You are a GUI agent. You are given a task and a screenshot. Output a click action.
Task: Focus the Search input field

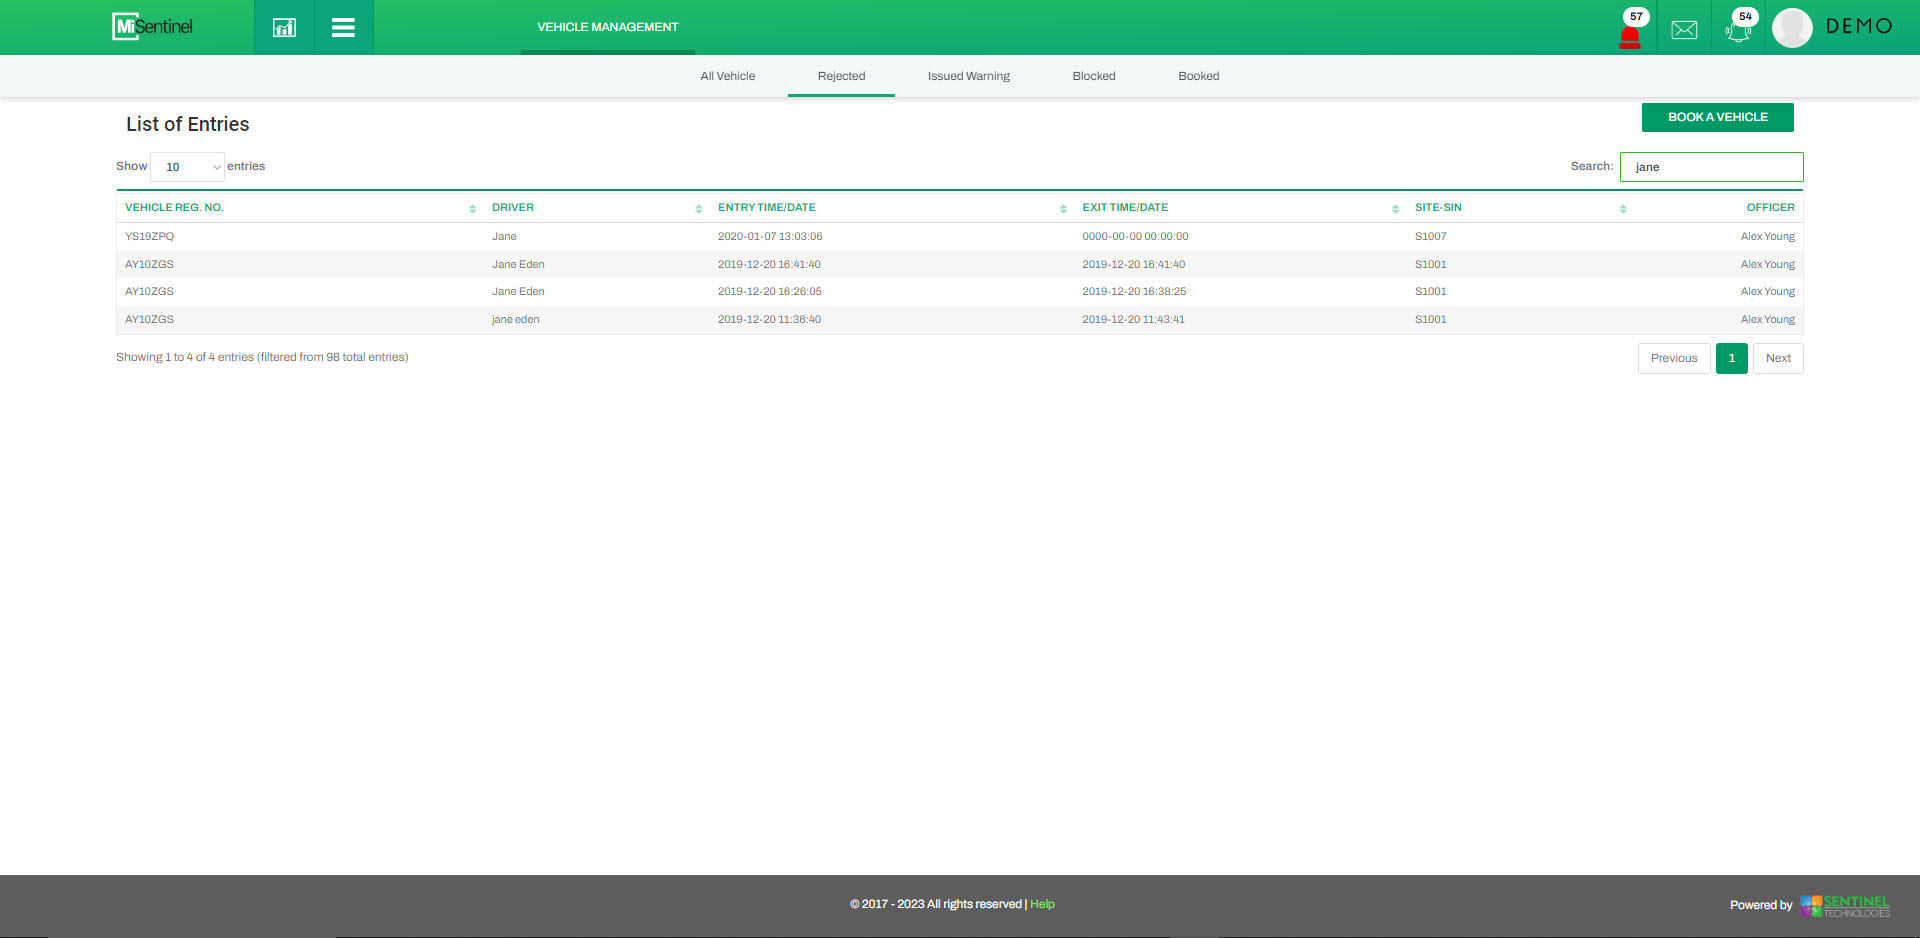[1711, 167]
